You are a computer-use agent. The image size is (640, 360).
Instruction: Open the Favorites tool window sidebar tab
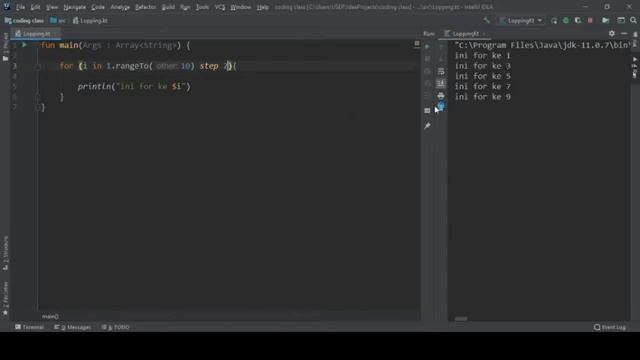[x=5, y=298]
